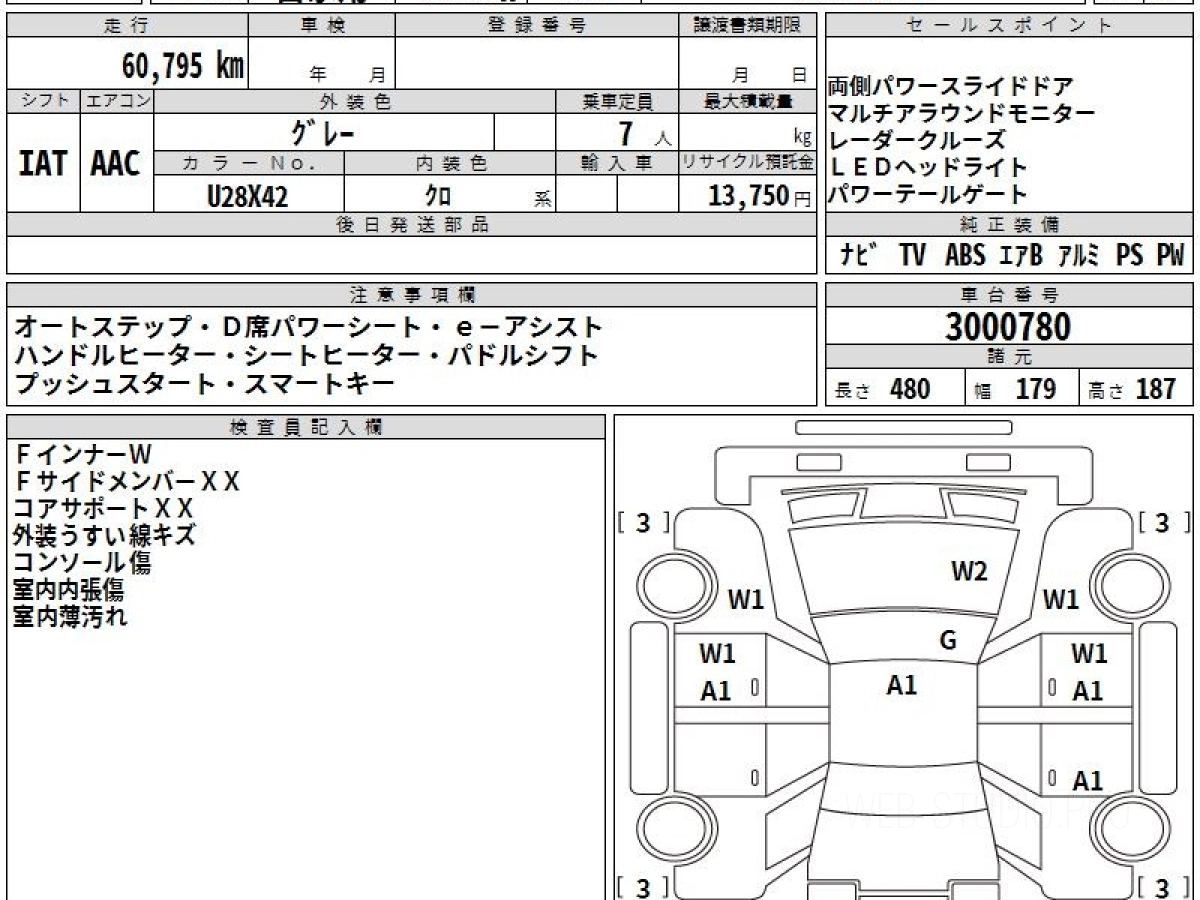The width and height of the screenshot is (1200, 900).
Task: Click the TV equipment label
Action: (x=911, y=256)
